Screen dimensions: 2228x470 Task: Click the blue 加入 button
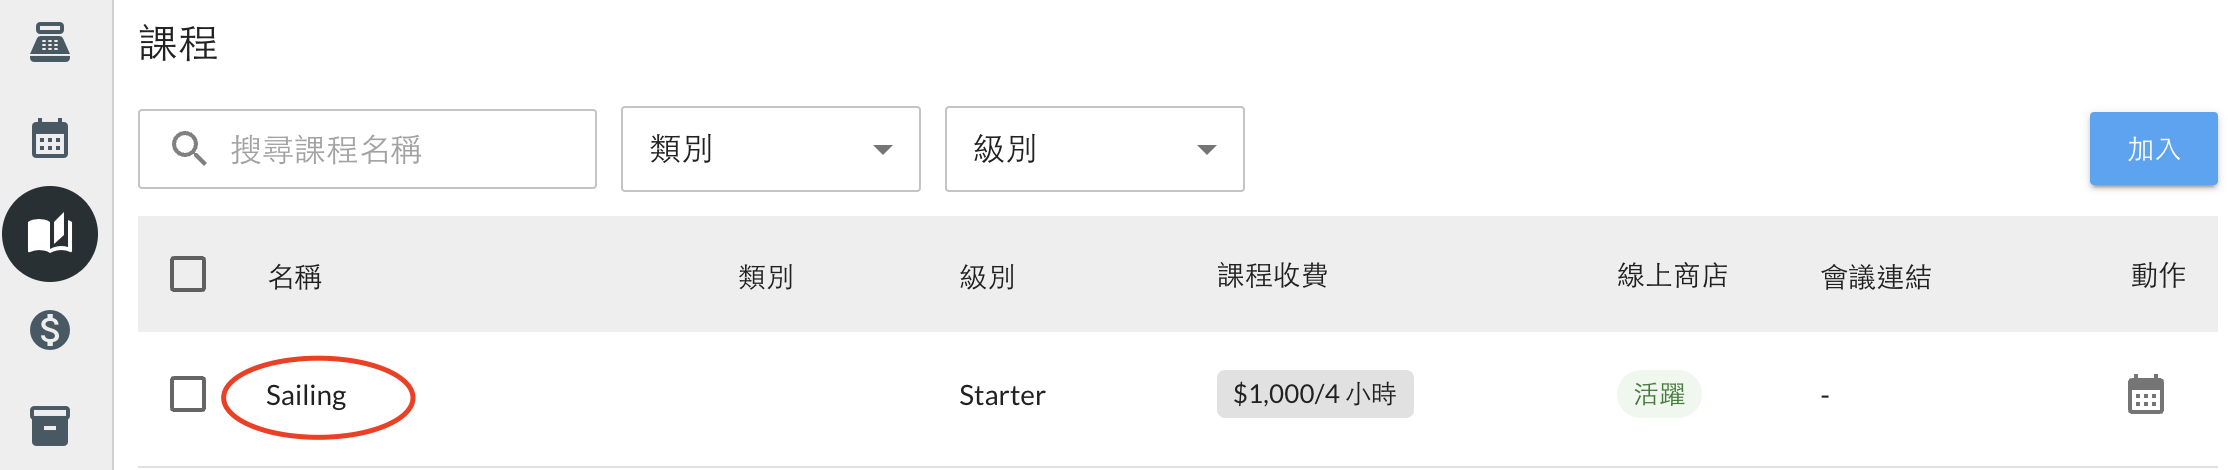pyautogui.click(x=2152, y=149)
